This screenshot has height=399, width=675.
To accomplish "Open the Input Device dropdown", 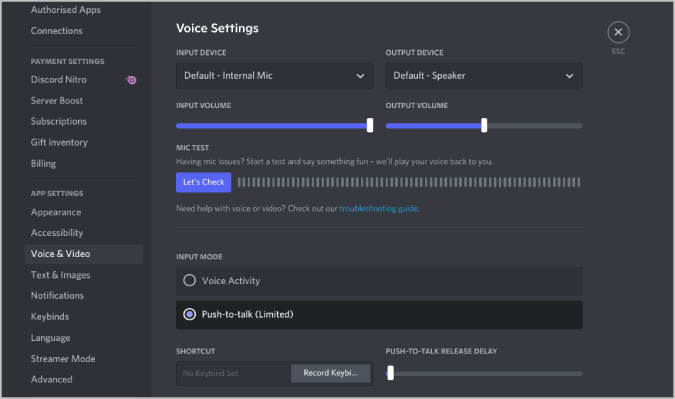I will click(274, 76).
